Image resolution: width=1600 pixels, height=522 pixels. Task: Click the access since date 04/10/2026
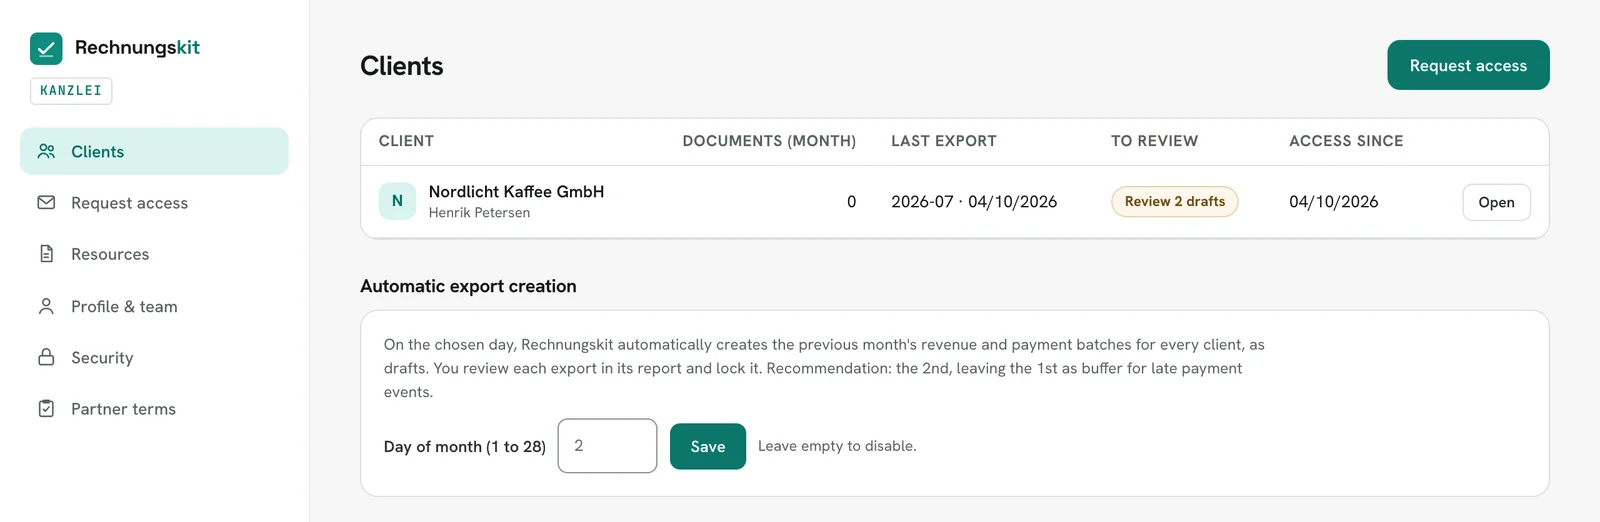tap(1333, 202)
